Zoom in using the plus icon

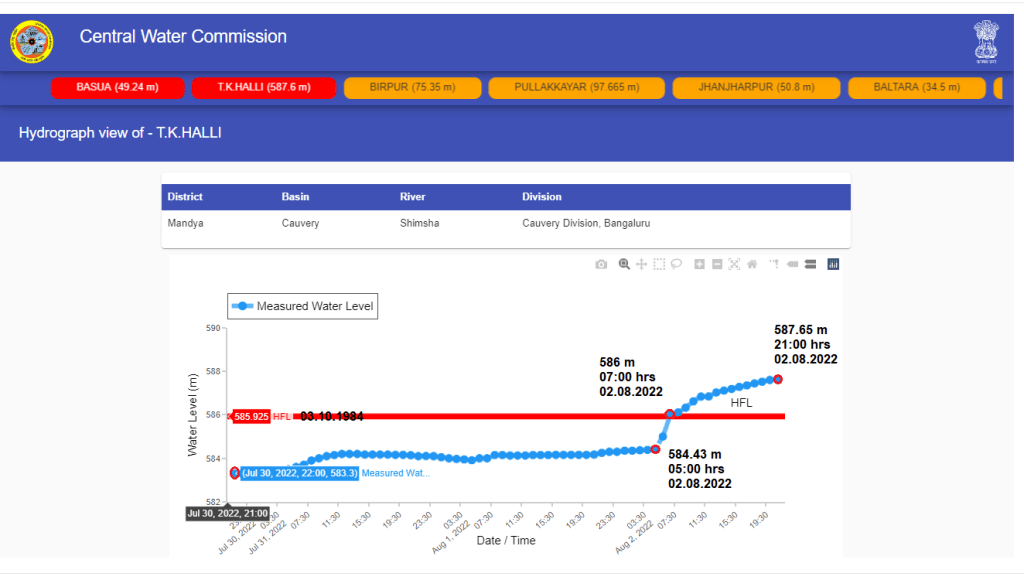click(x=699, y=264)
